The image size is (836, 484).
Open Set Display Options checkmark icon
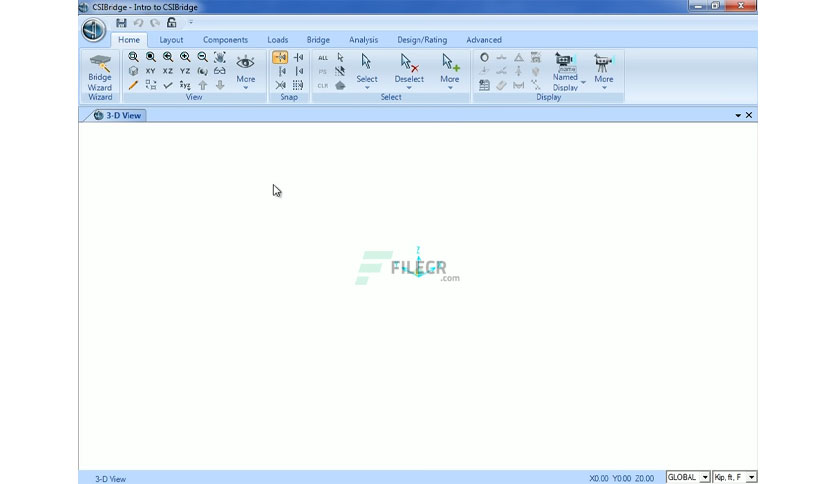pyautogui.click(x=168, y=85)
